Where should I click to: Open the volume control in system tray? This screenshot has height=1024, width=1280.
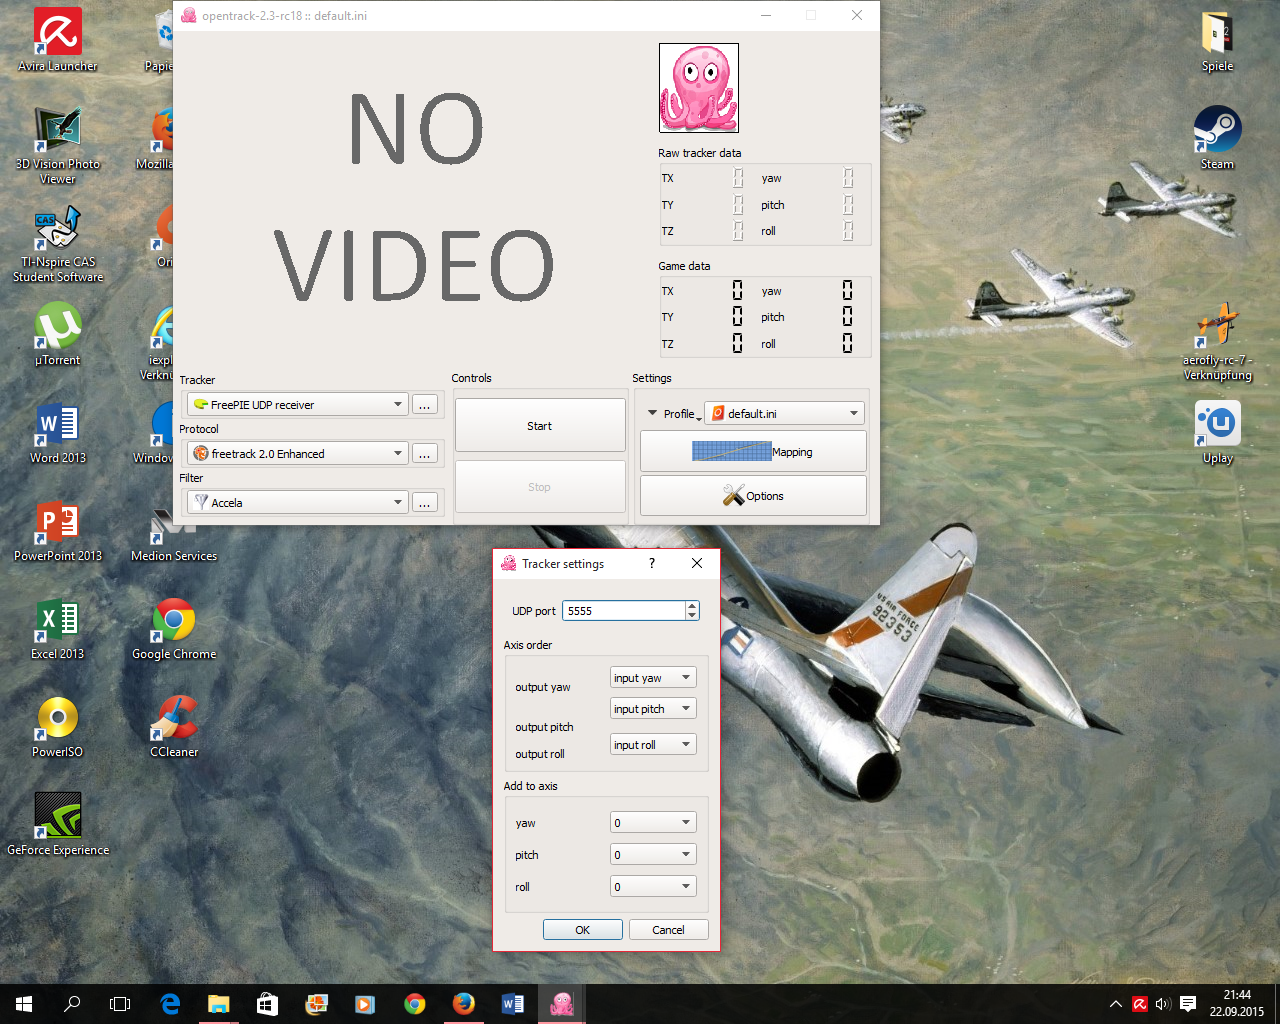pyautogui.click(x=1163, y=1004)
